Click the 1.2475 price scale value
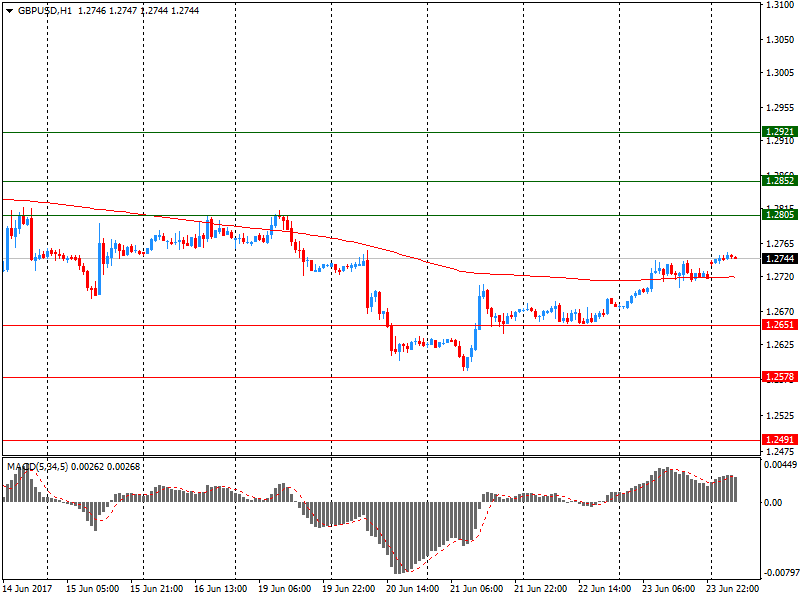This screenshot has height=600, width=800. 780,452
